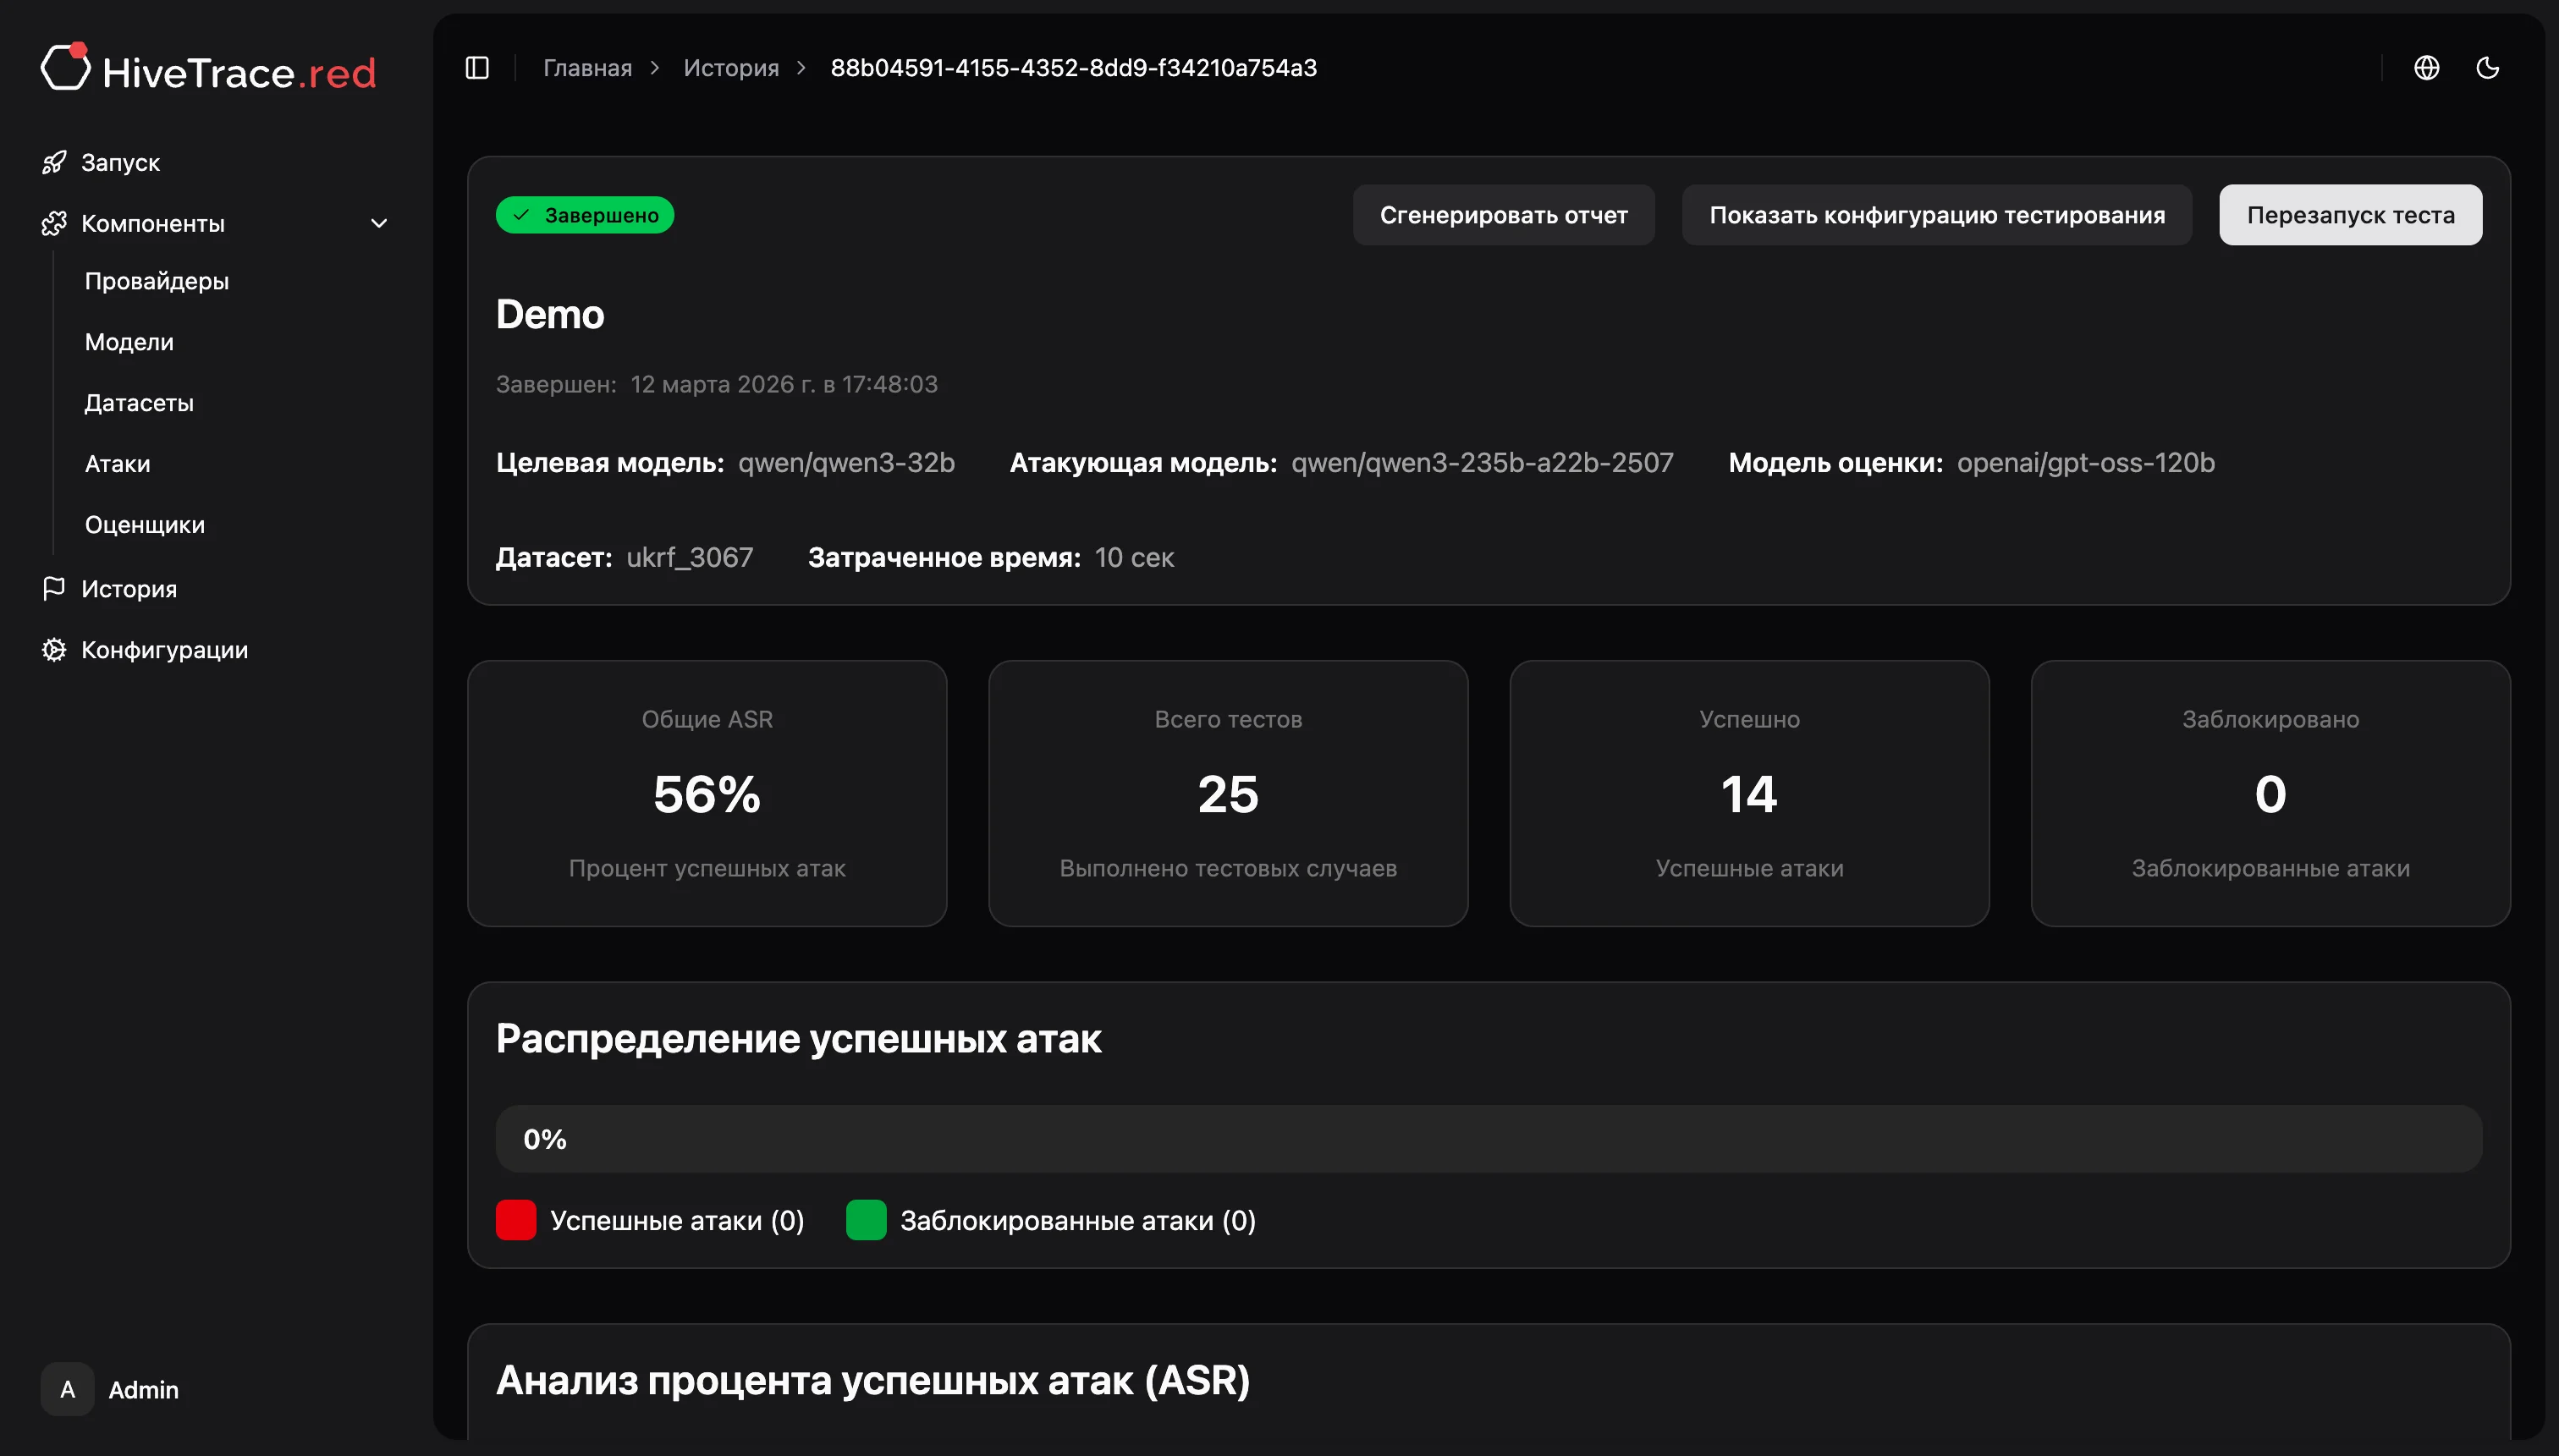Click green Заблокированные атаки legend swatch
2559x1456 pixels.
tap(866, 1220)
